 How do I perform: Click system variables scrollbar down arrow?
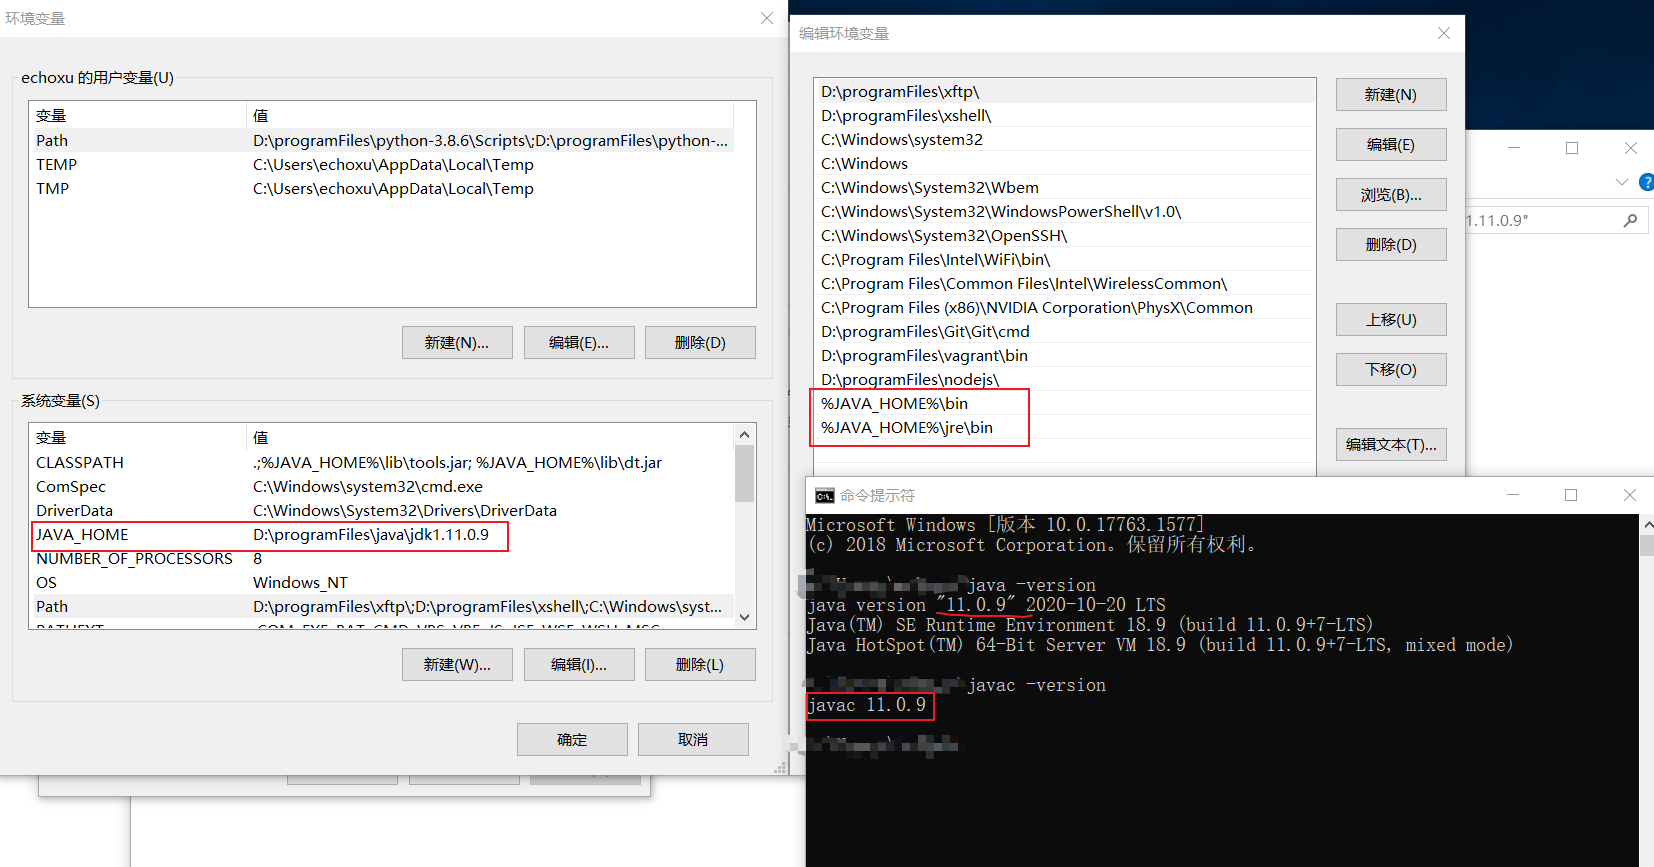[x=744, y=617]
